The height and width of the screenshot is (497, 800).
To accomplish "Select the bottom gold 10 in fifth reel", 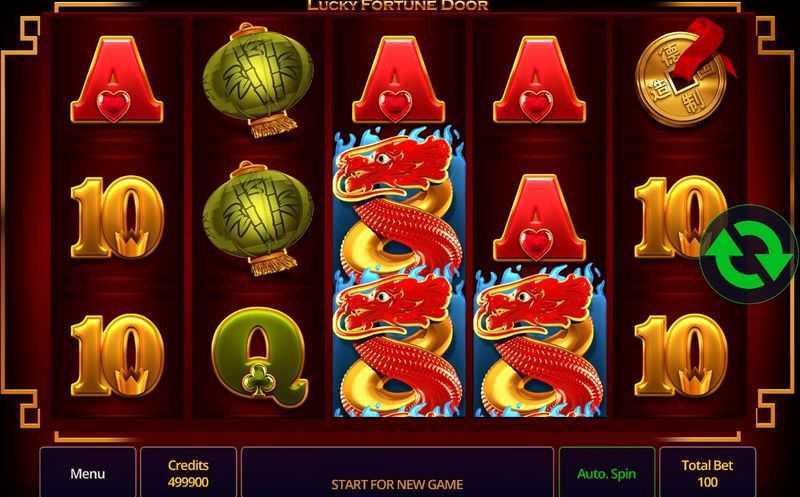I will coord(681,355).
